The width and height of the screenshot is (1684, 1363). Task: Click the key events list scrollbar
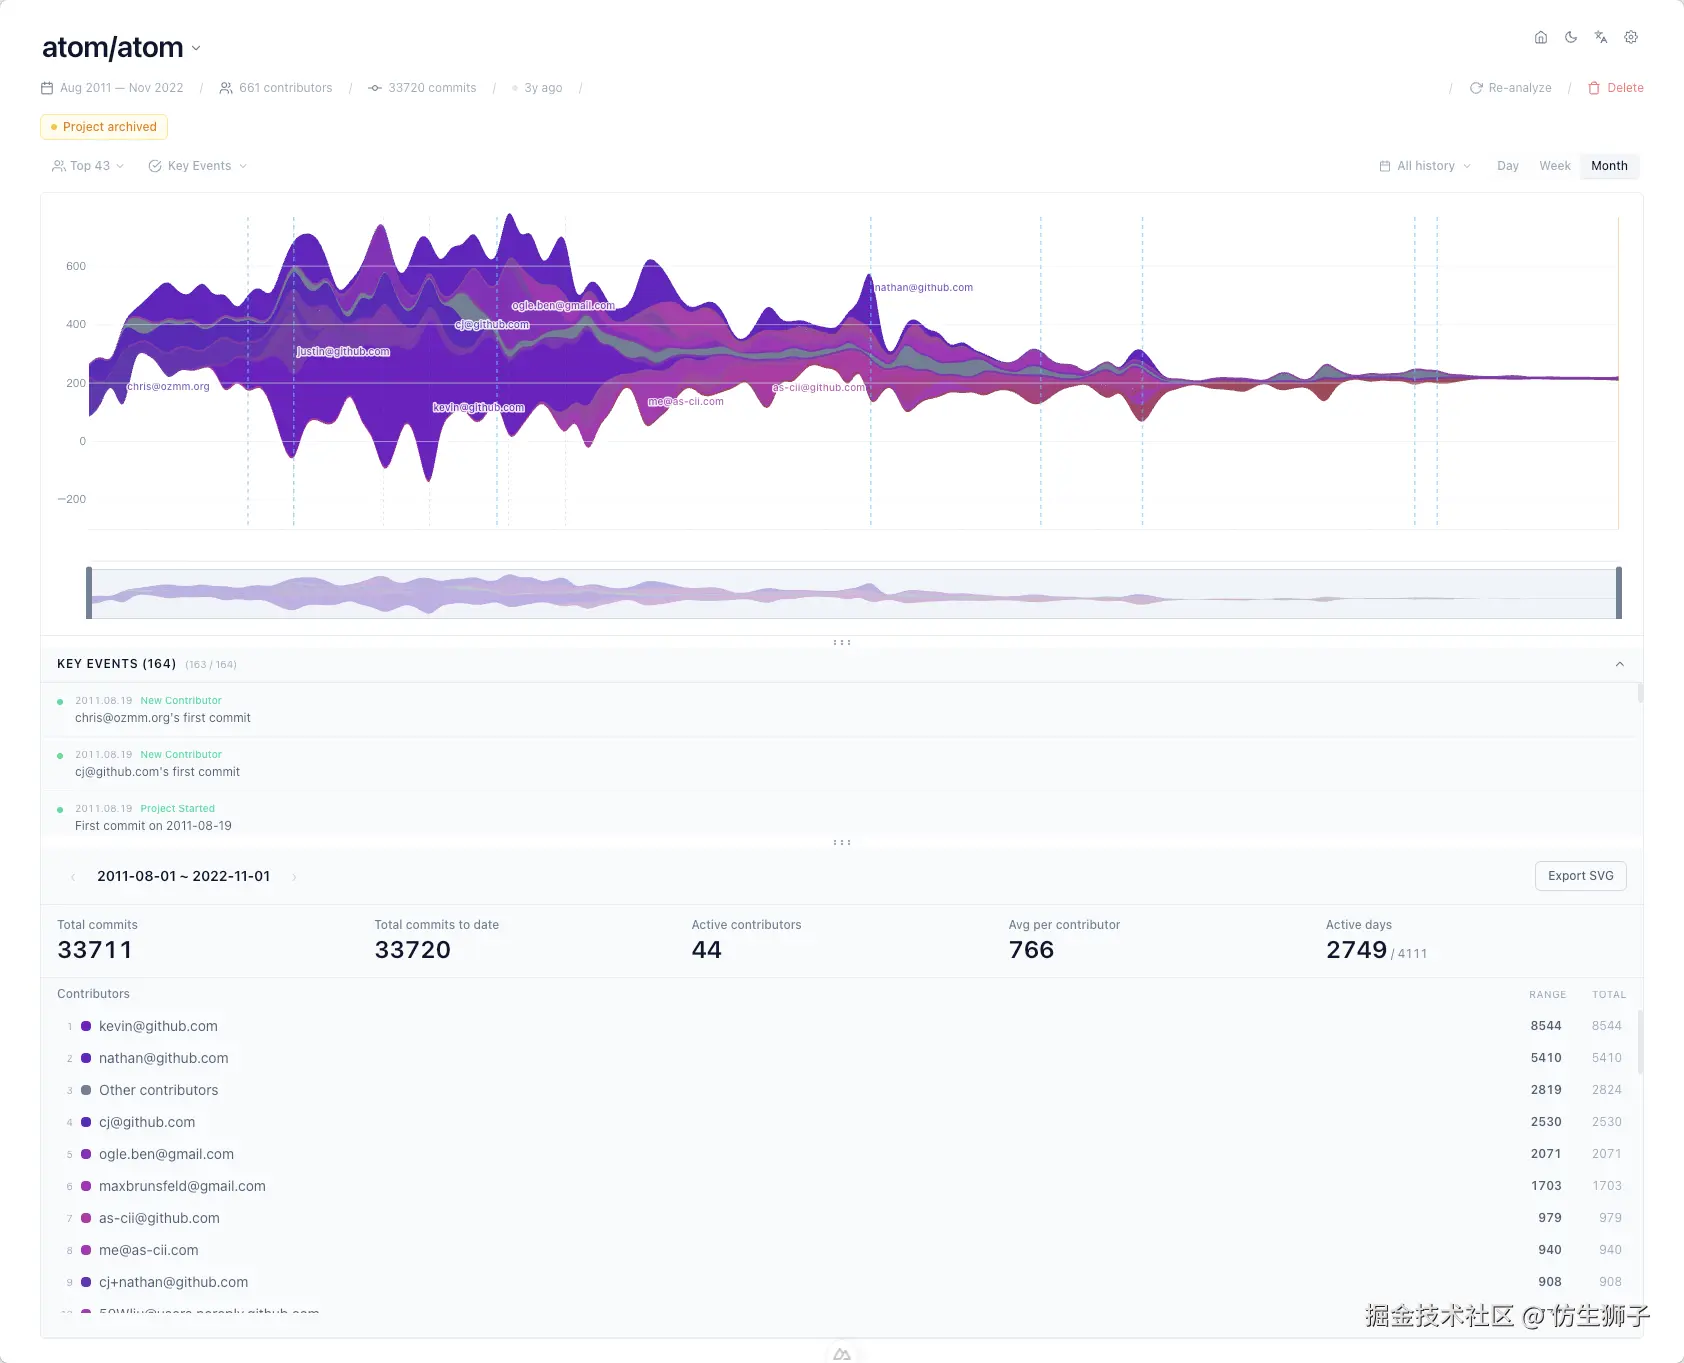(1640, 692)
